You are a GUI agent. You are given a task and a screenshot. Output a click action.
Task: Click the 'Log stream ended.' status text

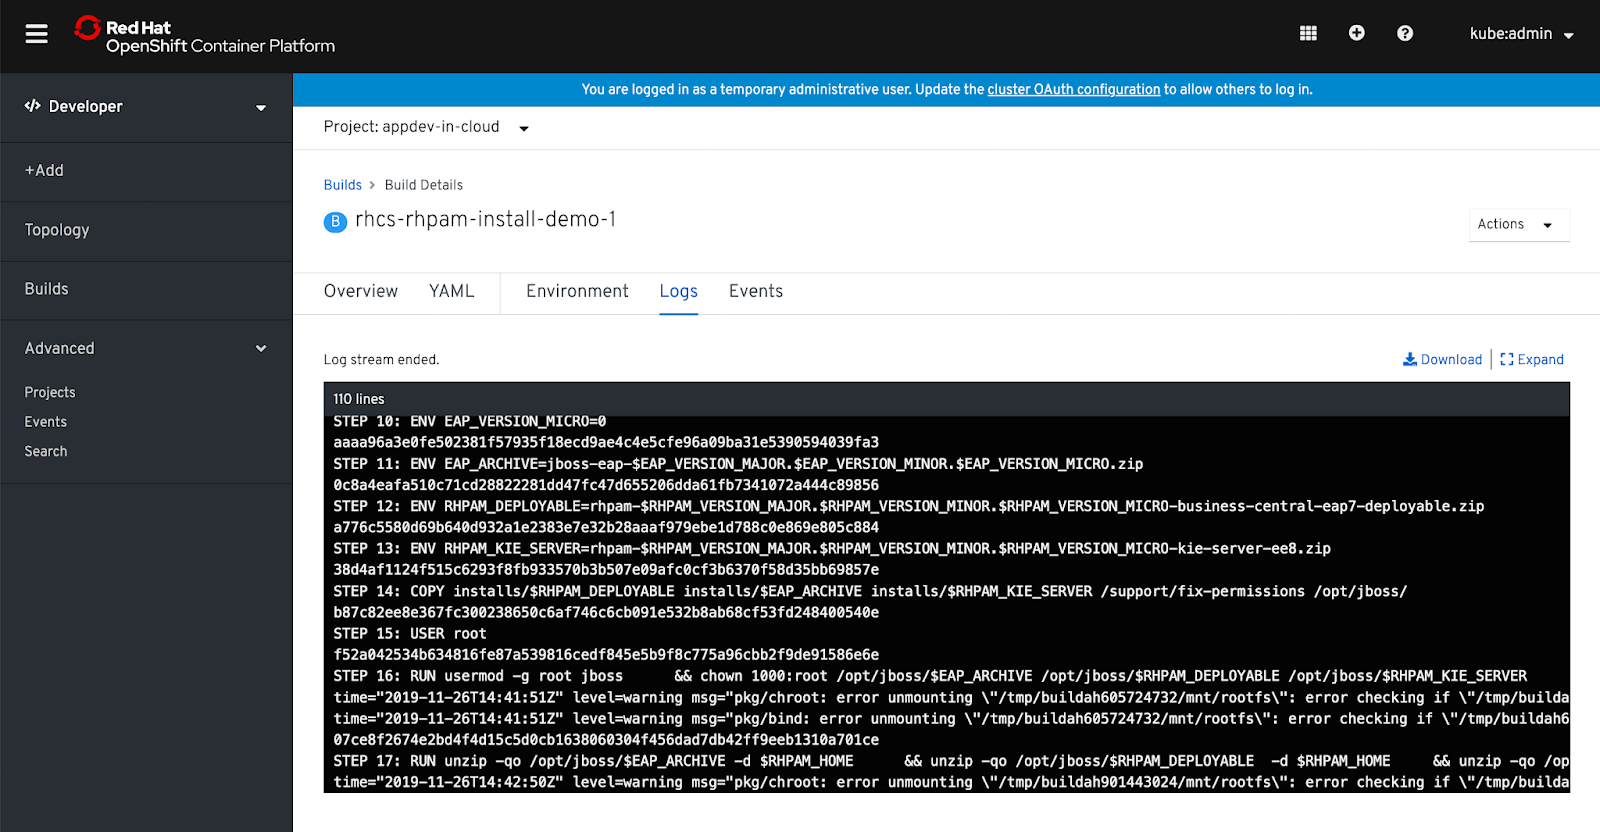(381, 359)
